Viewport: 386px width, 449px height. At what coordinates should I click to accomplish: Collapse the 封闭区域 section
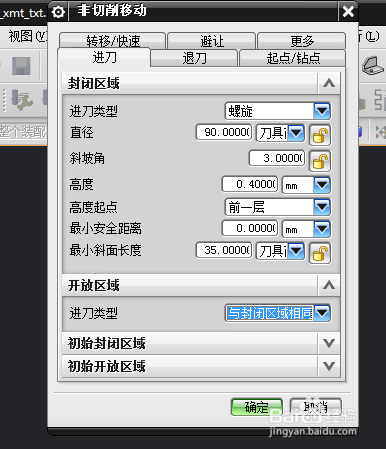coord(329,83)
